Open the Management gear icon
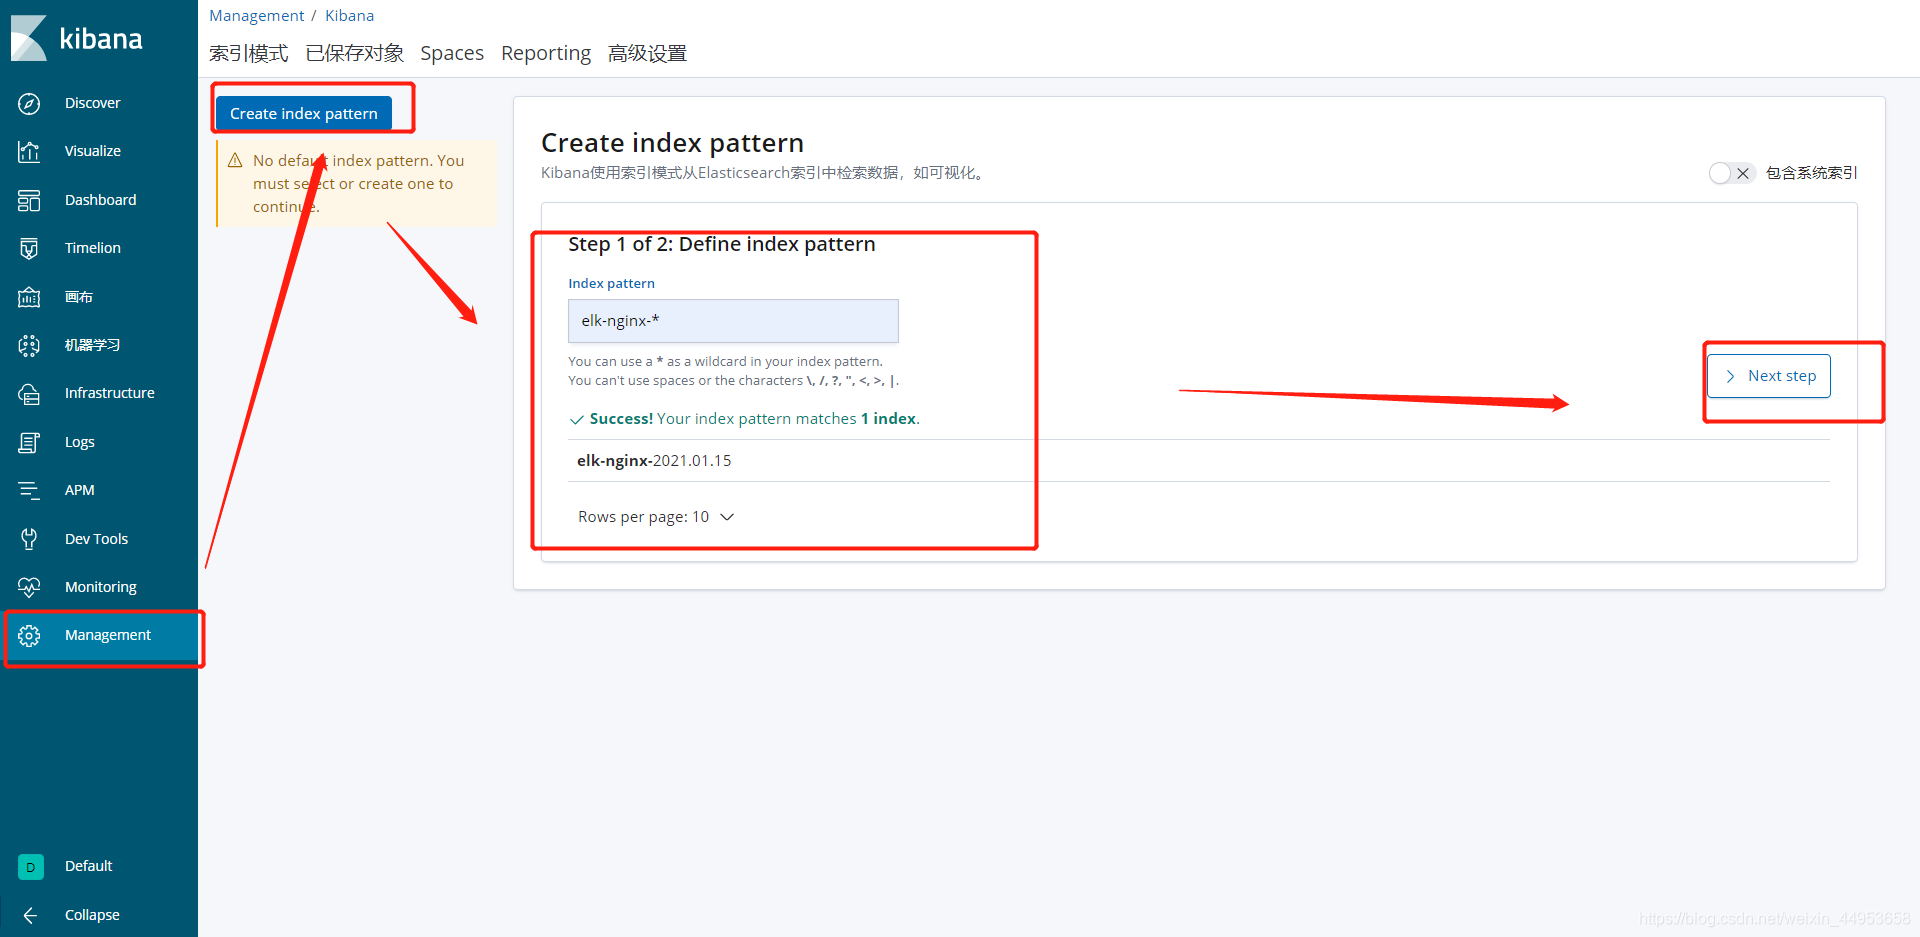The width and height of the screenshot is (1920, 937). [x=29, y=635]
